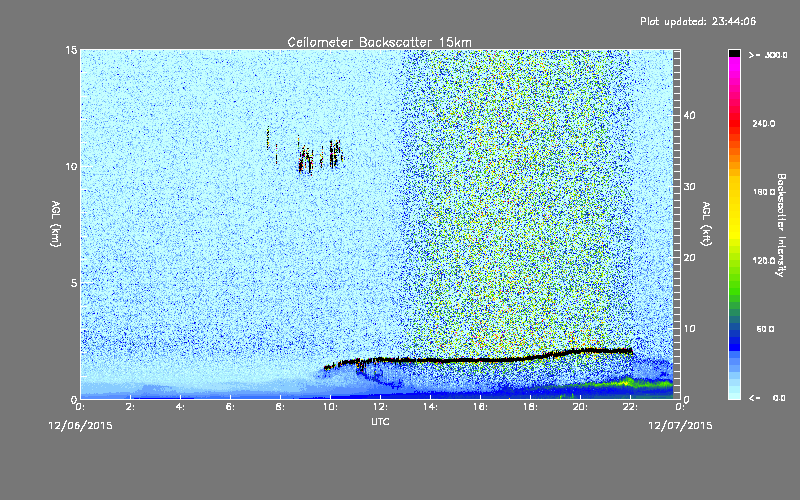Click the '>= 300.0' colorbar maximum label
The height and width of the screenshot is (500, 800).
pos(768,55)
